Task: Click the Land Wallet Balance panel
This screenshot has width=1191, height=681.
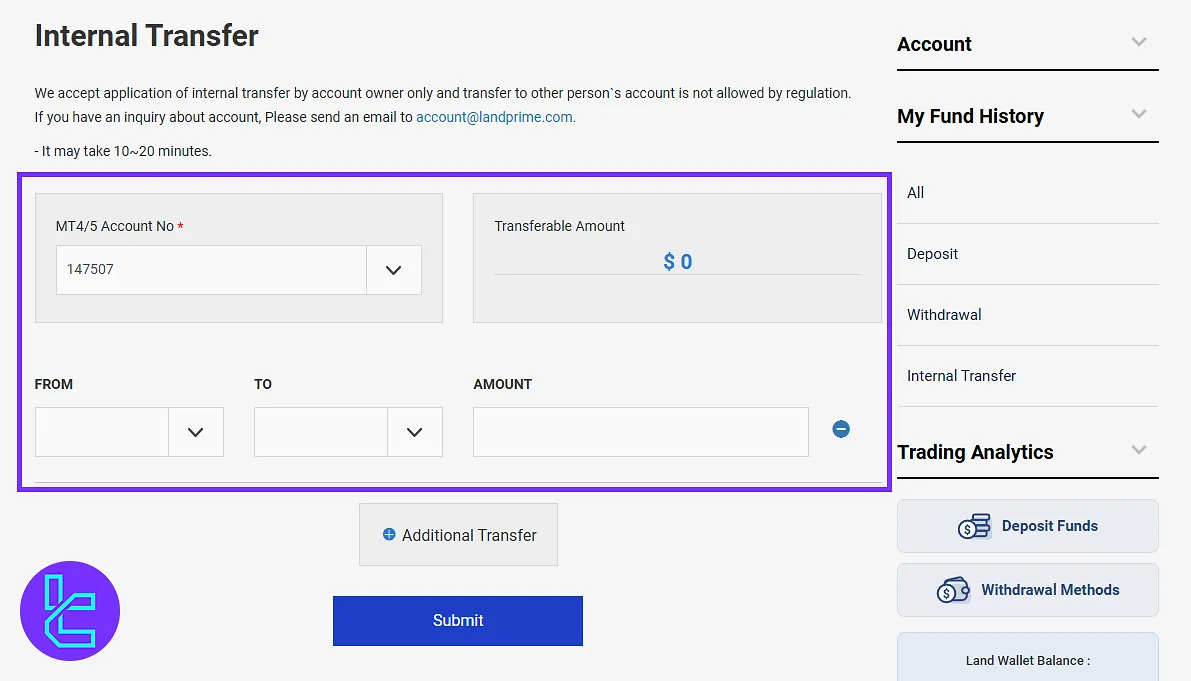Action: pyautogui.click(x=1027, y=659)
